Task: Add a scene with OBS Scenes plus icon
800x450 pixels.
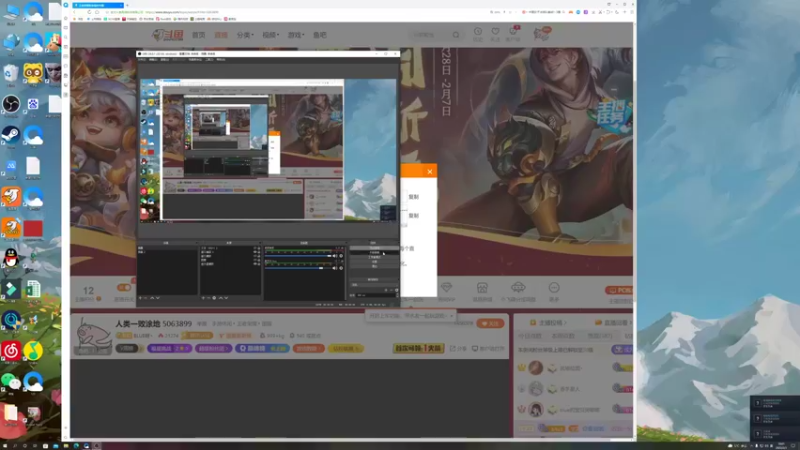Action: coord(140,298)
